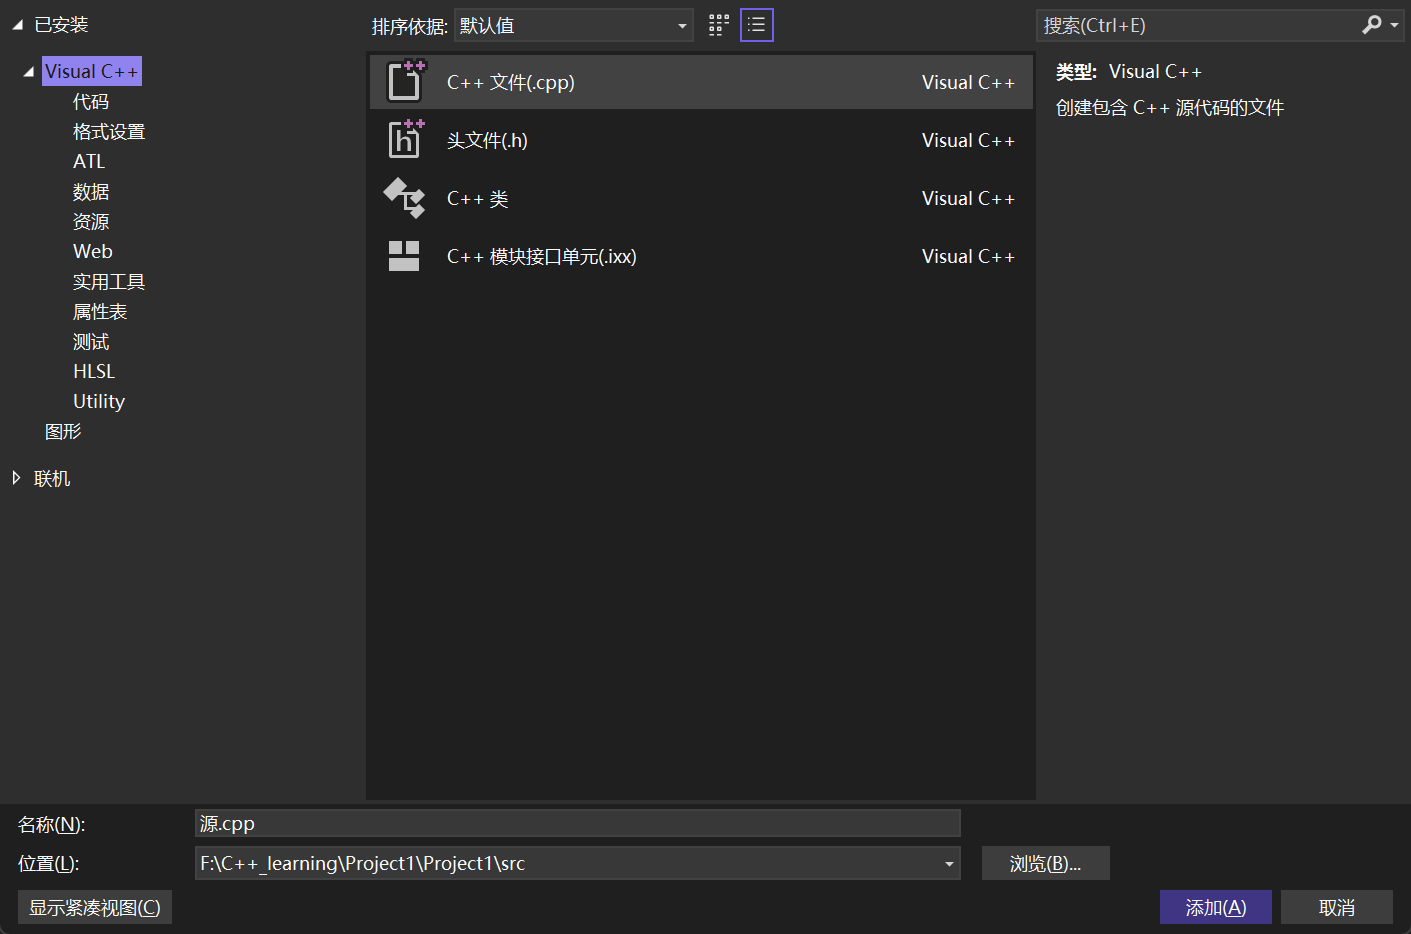
Task: Click the 浏览(B)... button
Action: pos(1045,864)
